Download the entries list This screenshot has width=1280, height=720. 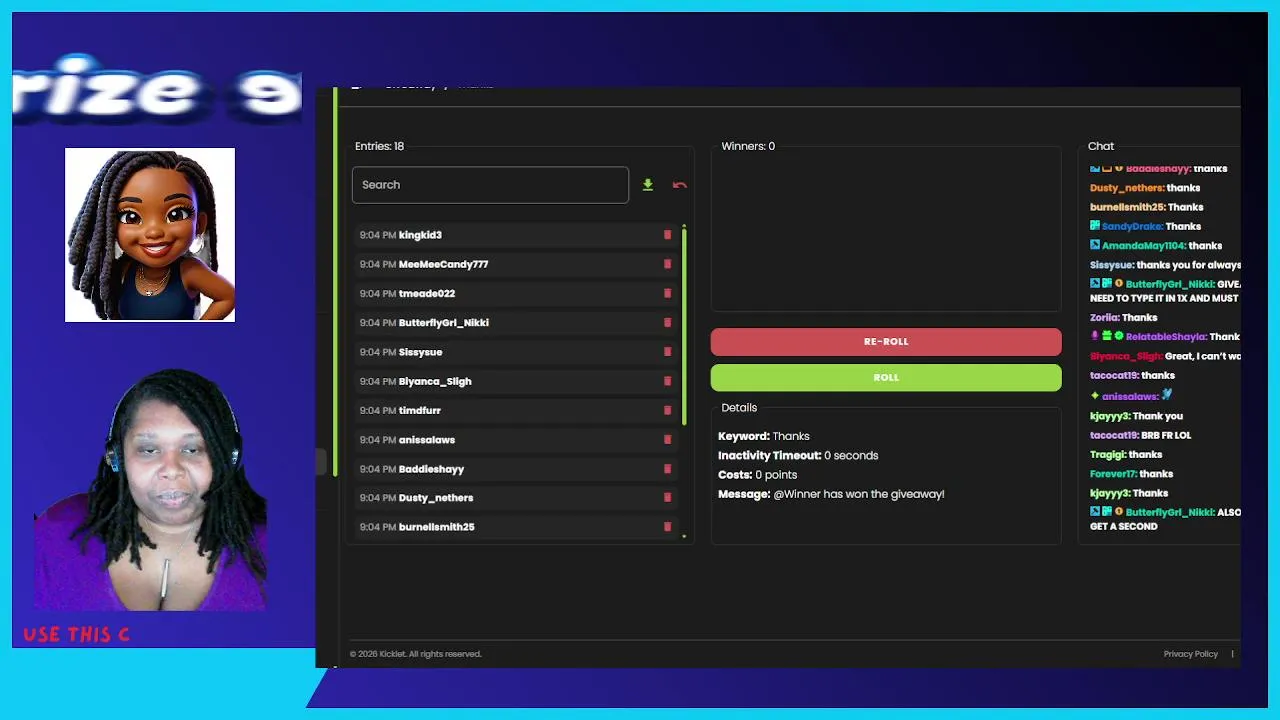(648, 185)
